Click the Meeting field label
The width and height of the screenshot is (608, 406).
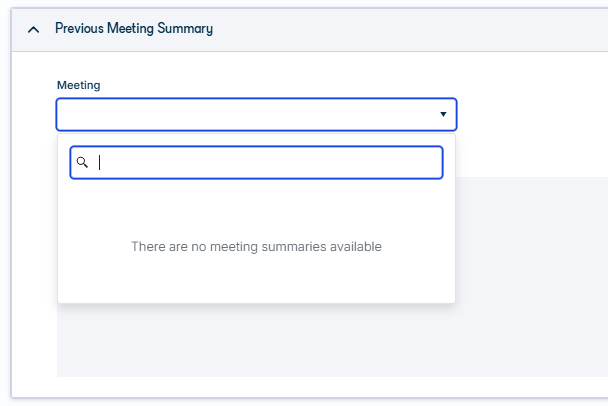point(79,85)
